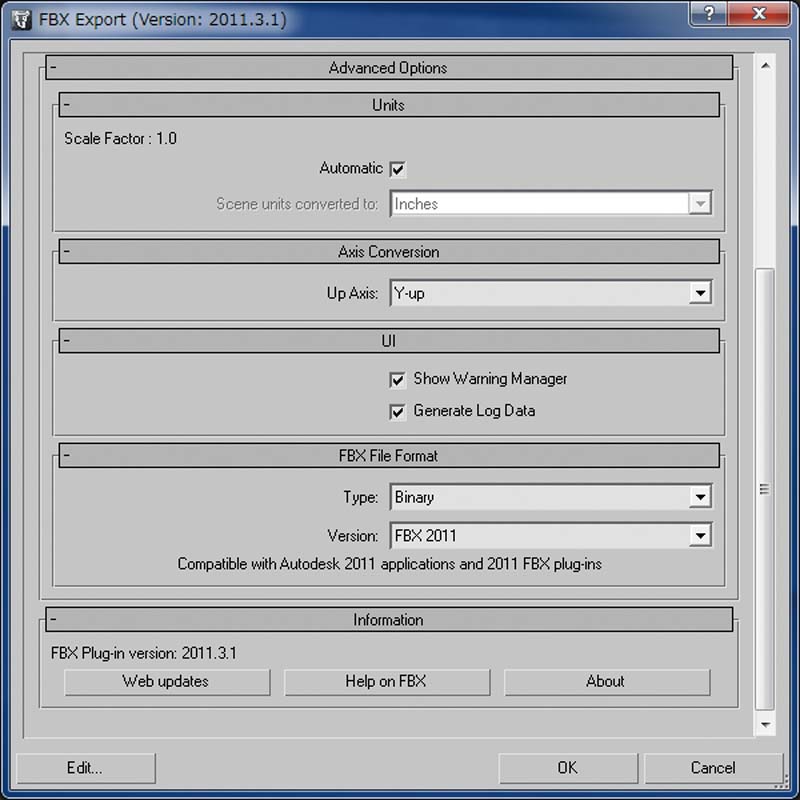Collapse the FBX File Format rollout
800x800 pixels.
[x=389, y=456]
